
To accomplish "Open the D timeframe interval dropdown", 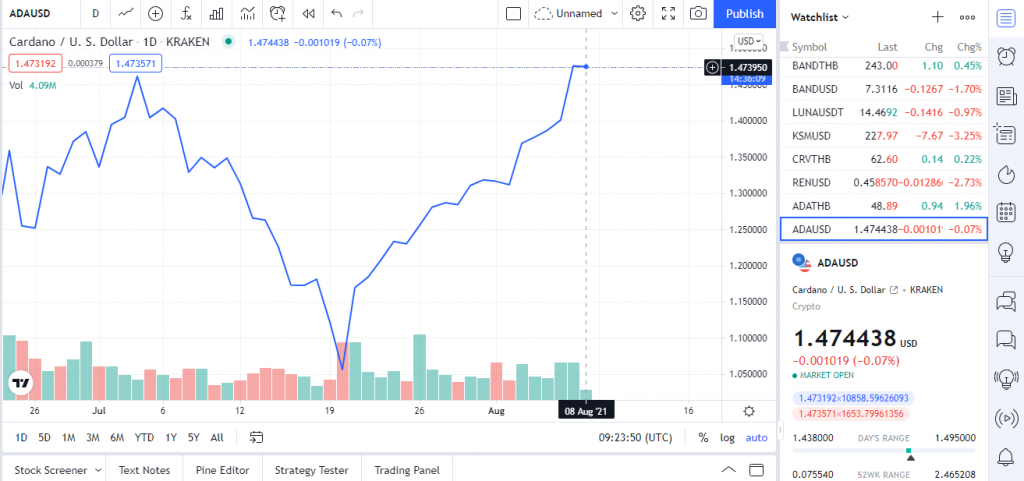I will tap(96, 13).
